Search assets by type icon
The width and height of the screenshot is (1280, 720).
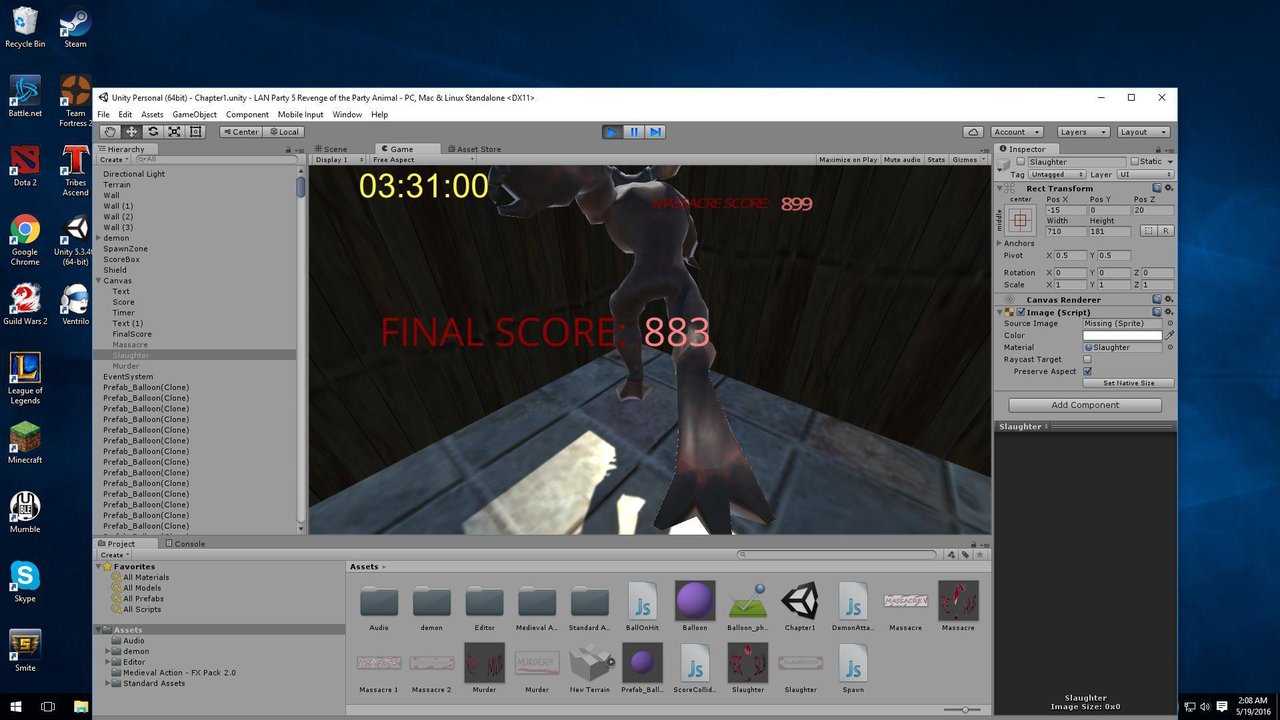click(x=952, y=554)
